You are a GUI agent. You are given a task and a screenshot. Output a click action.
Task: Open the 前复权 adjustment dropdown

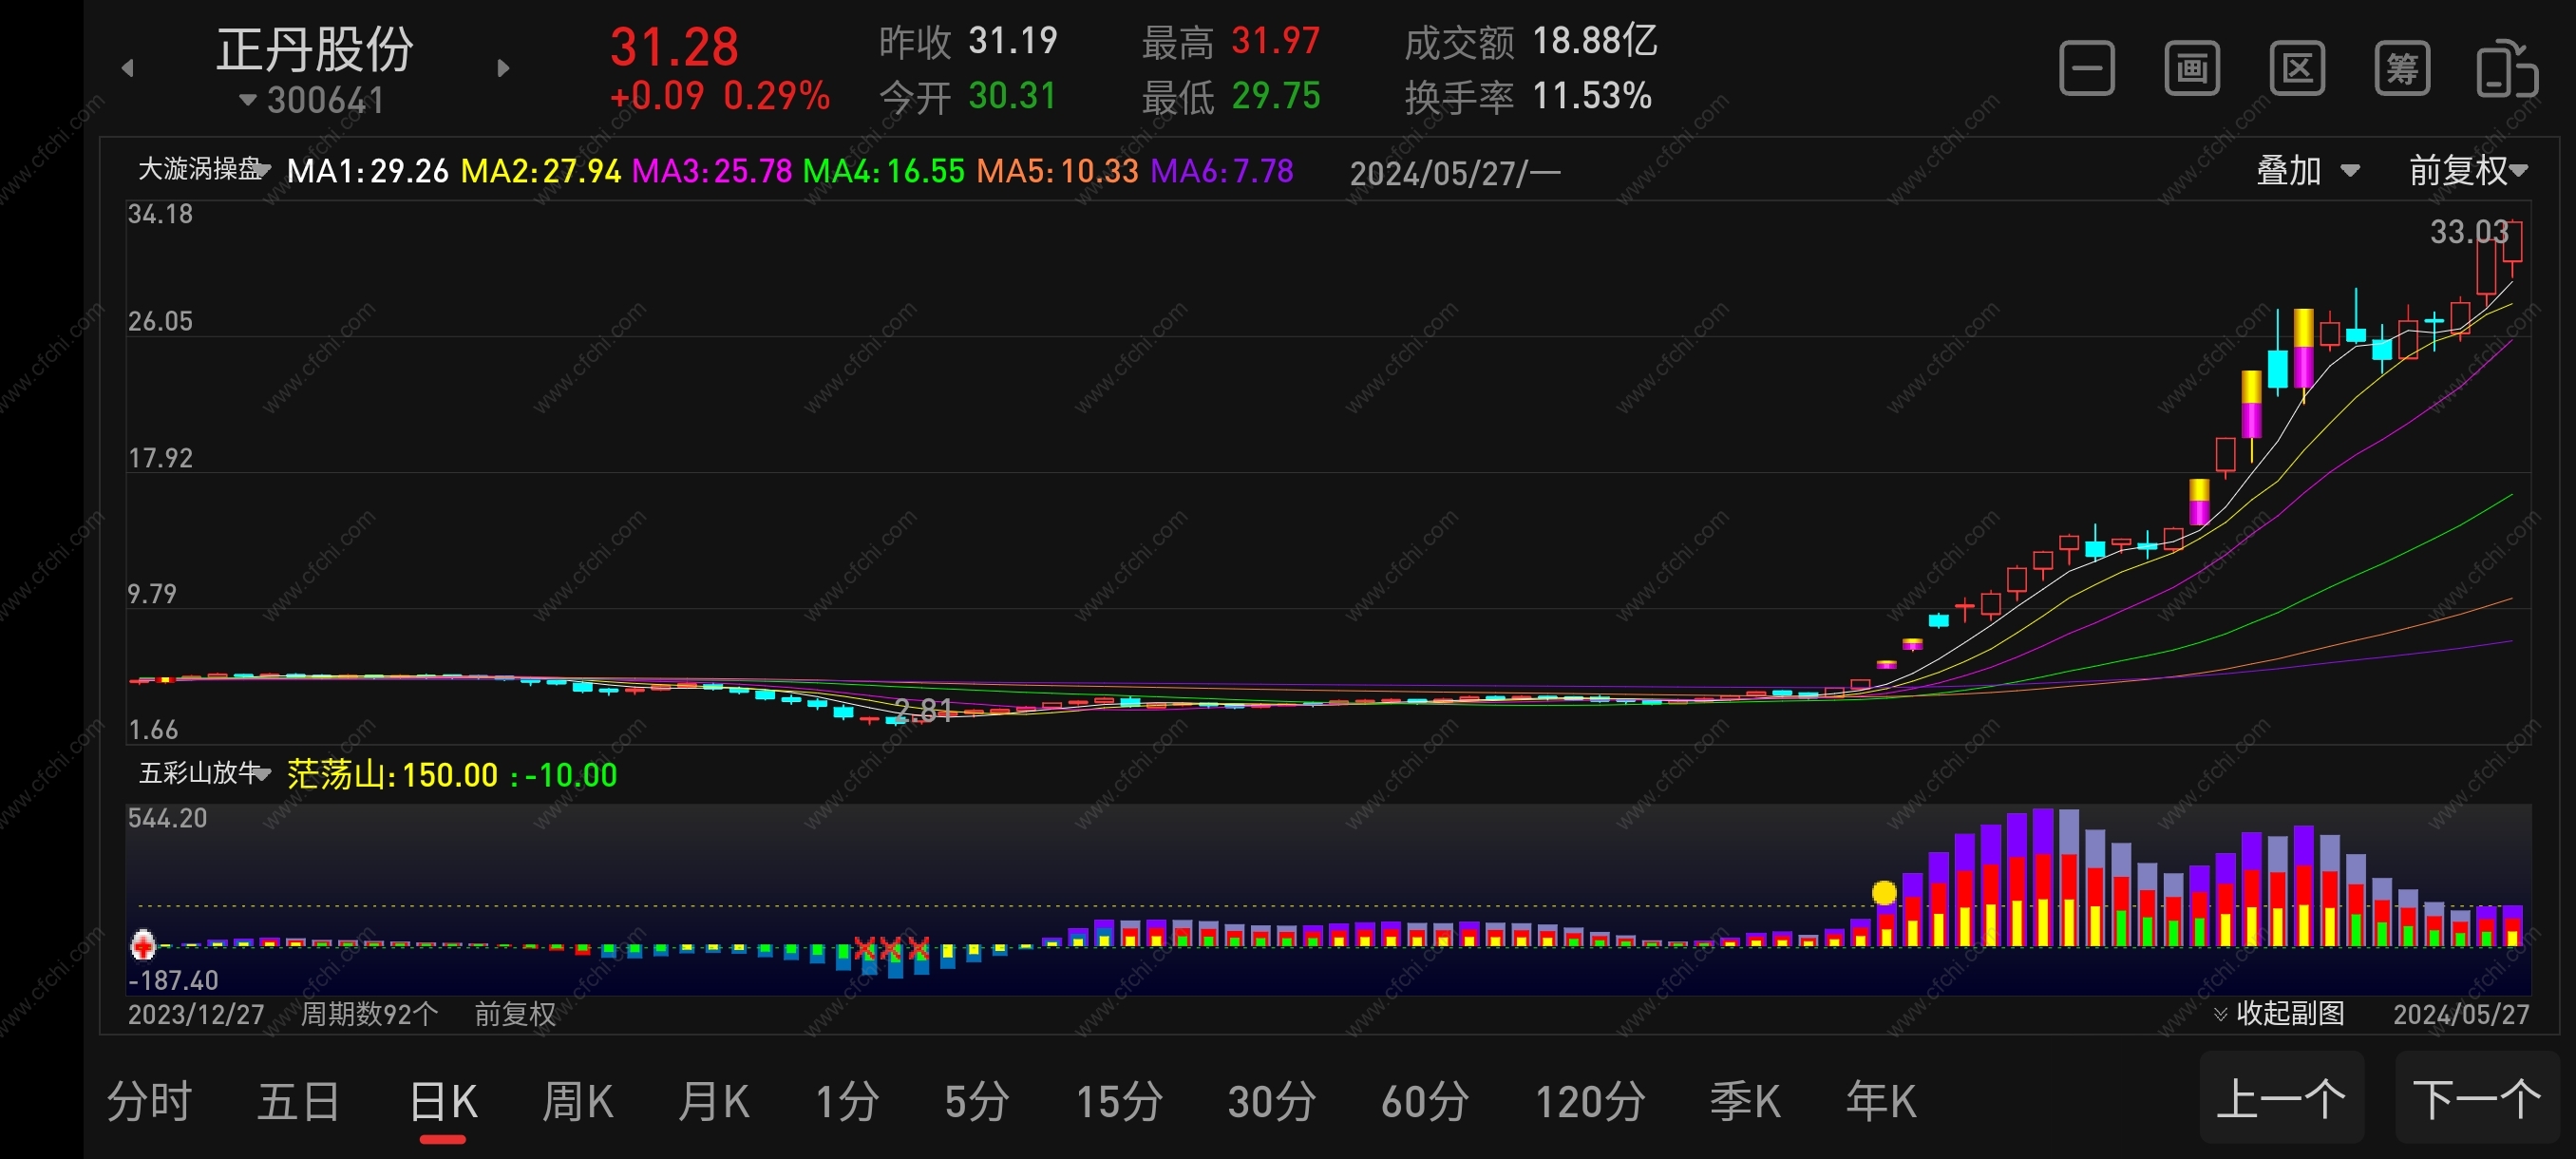click(2467, 171)
